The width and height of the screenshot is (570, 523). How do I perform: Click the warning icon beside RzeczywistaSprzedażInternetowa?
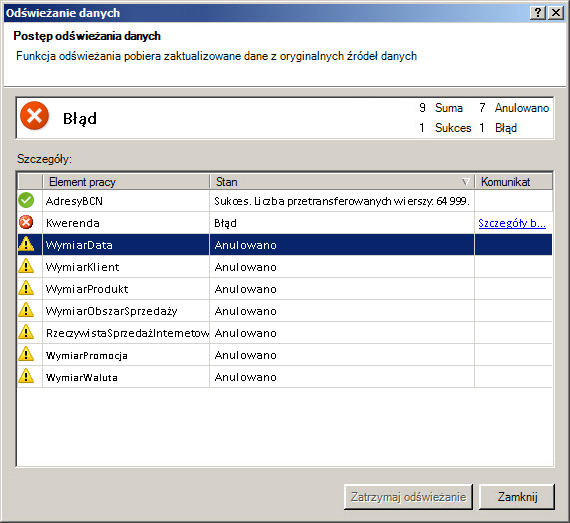point(26,332)
